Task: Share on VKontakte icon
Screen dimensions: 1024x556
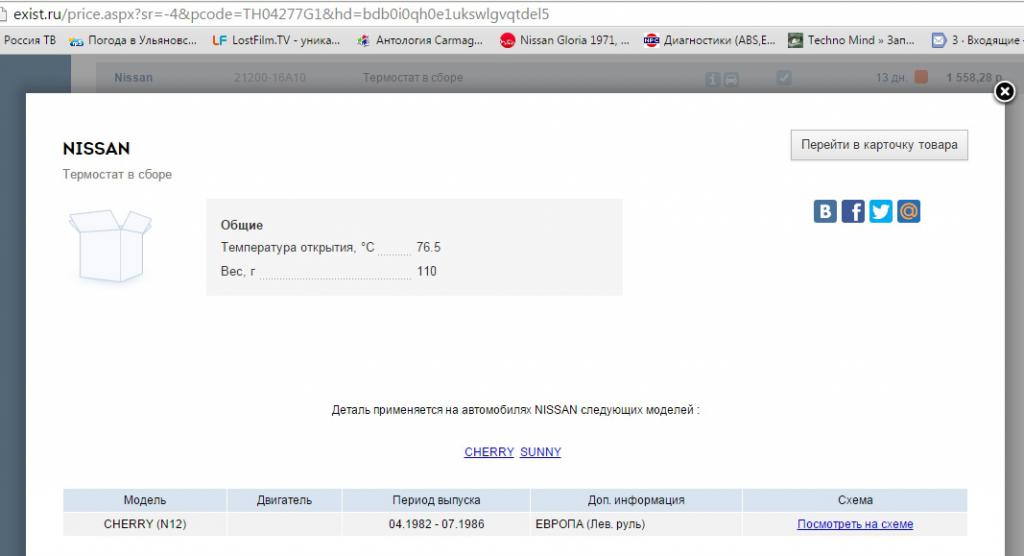Action: [825, 211]
